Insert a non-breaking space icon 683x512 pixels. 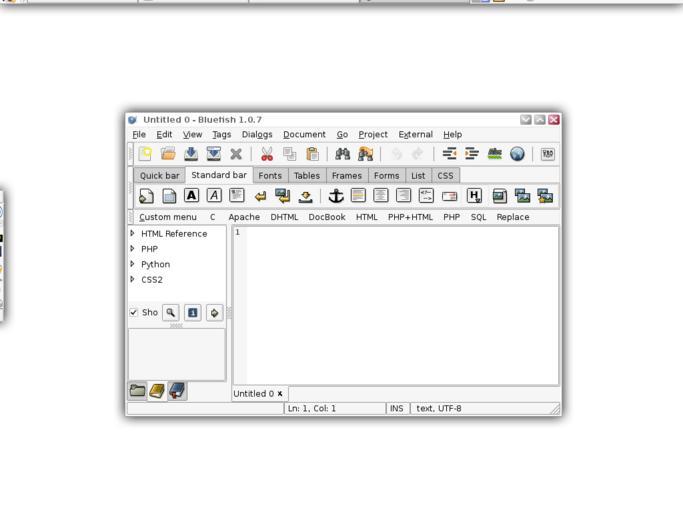[x=306, y=197]
